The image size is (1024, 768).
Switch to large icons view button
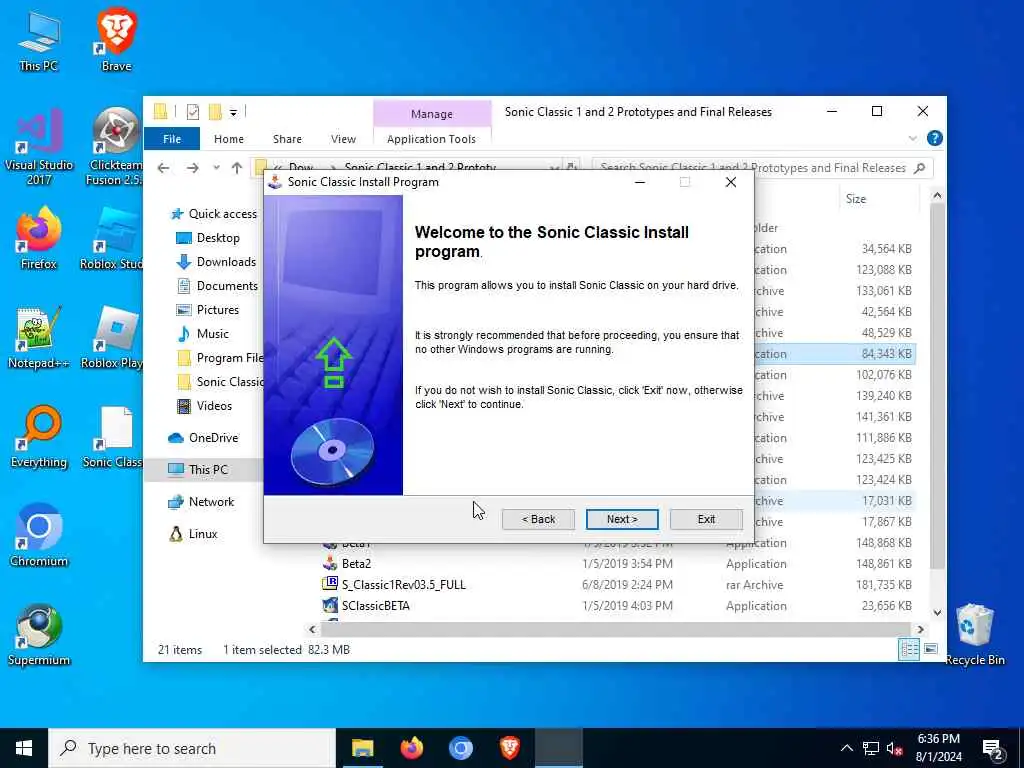pyautogui.click(x=931, y=649)
